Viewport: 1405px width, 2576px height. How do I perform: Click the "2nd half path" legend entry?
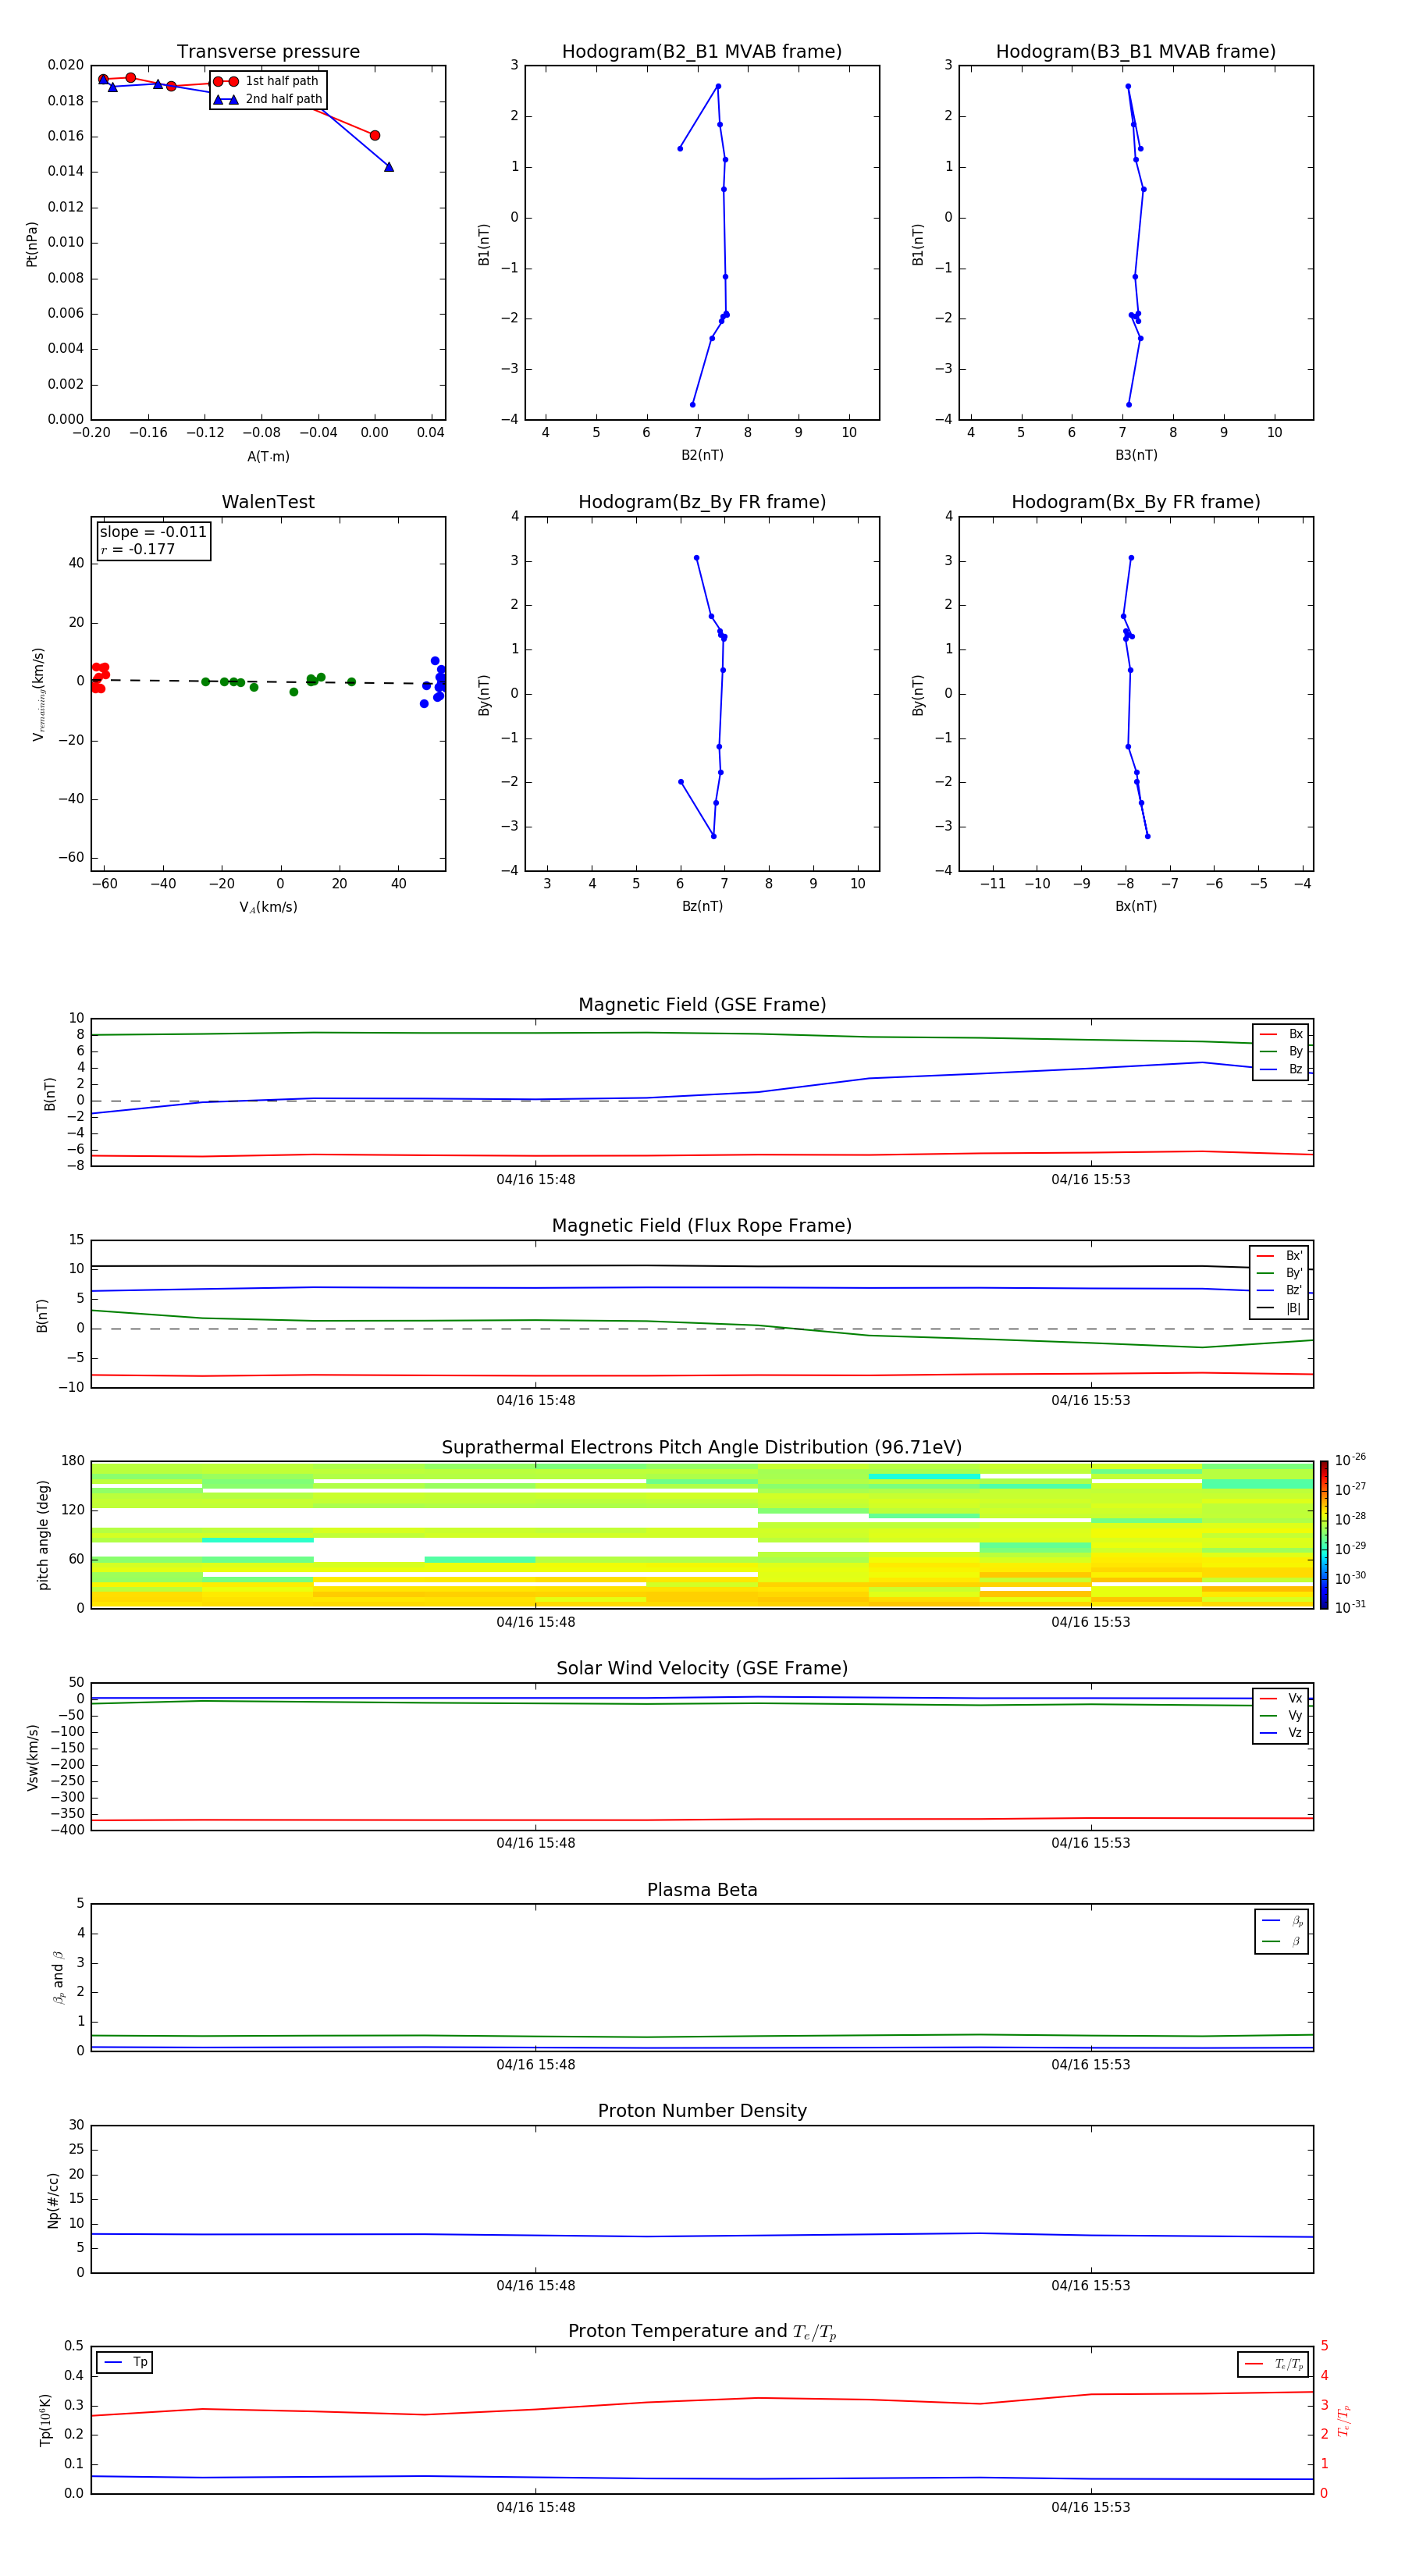pyautogui.click(x=267, y=99)
